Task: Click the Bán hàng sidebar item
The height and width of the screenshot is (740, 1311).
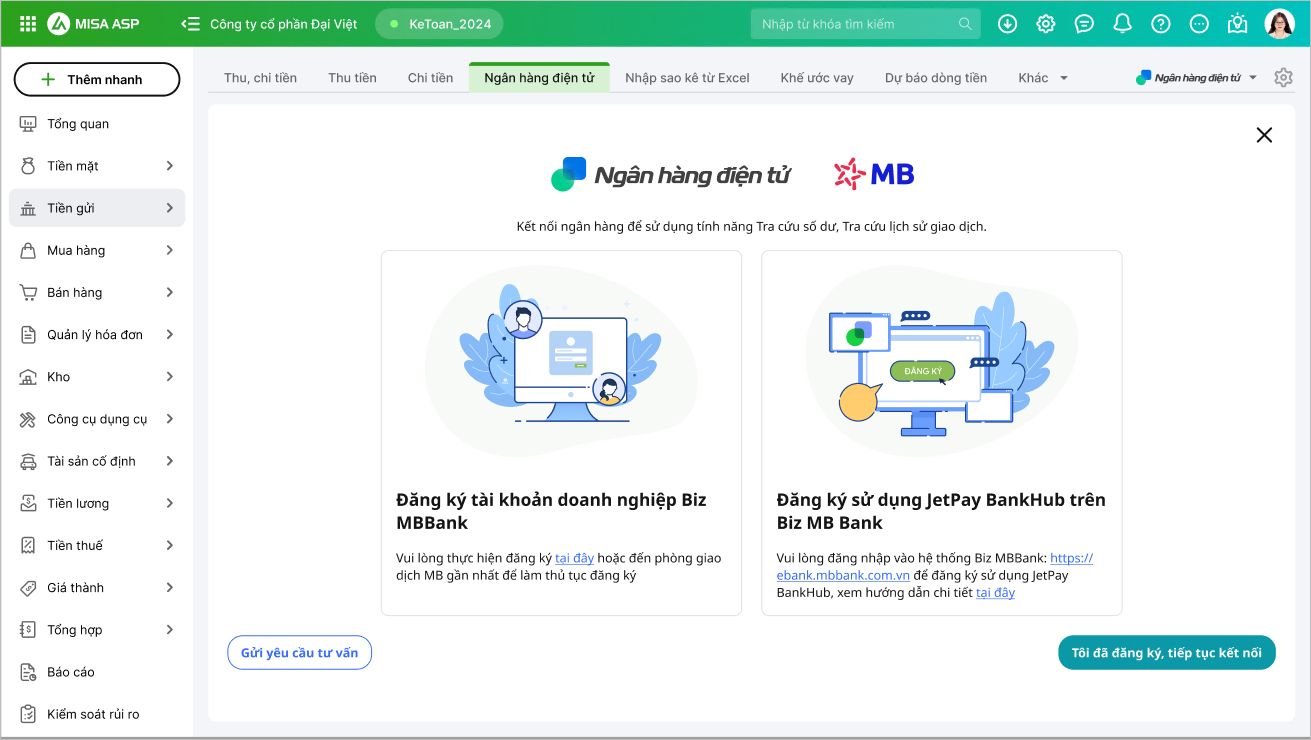Action: click(x=97, y=292)
